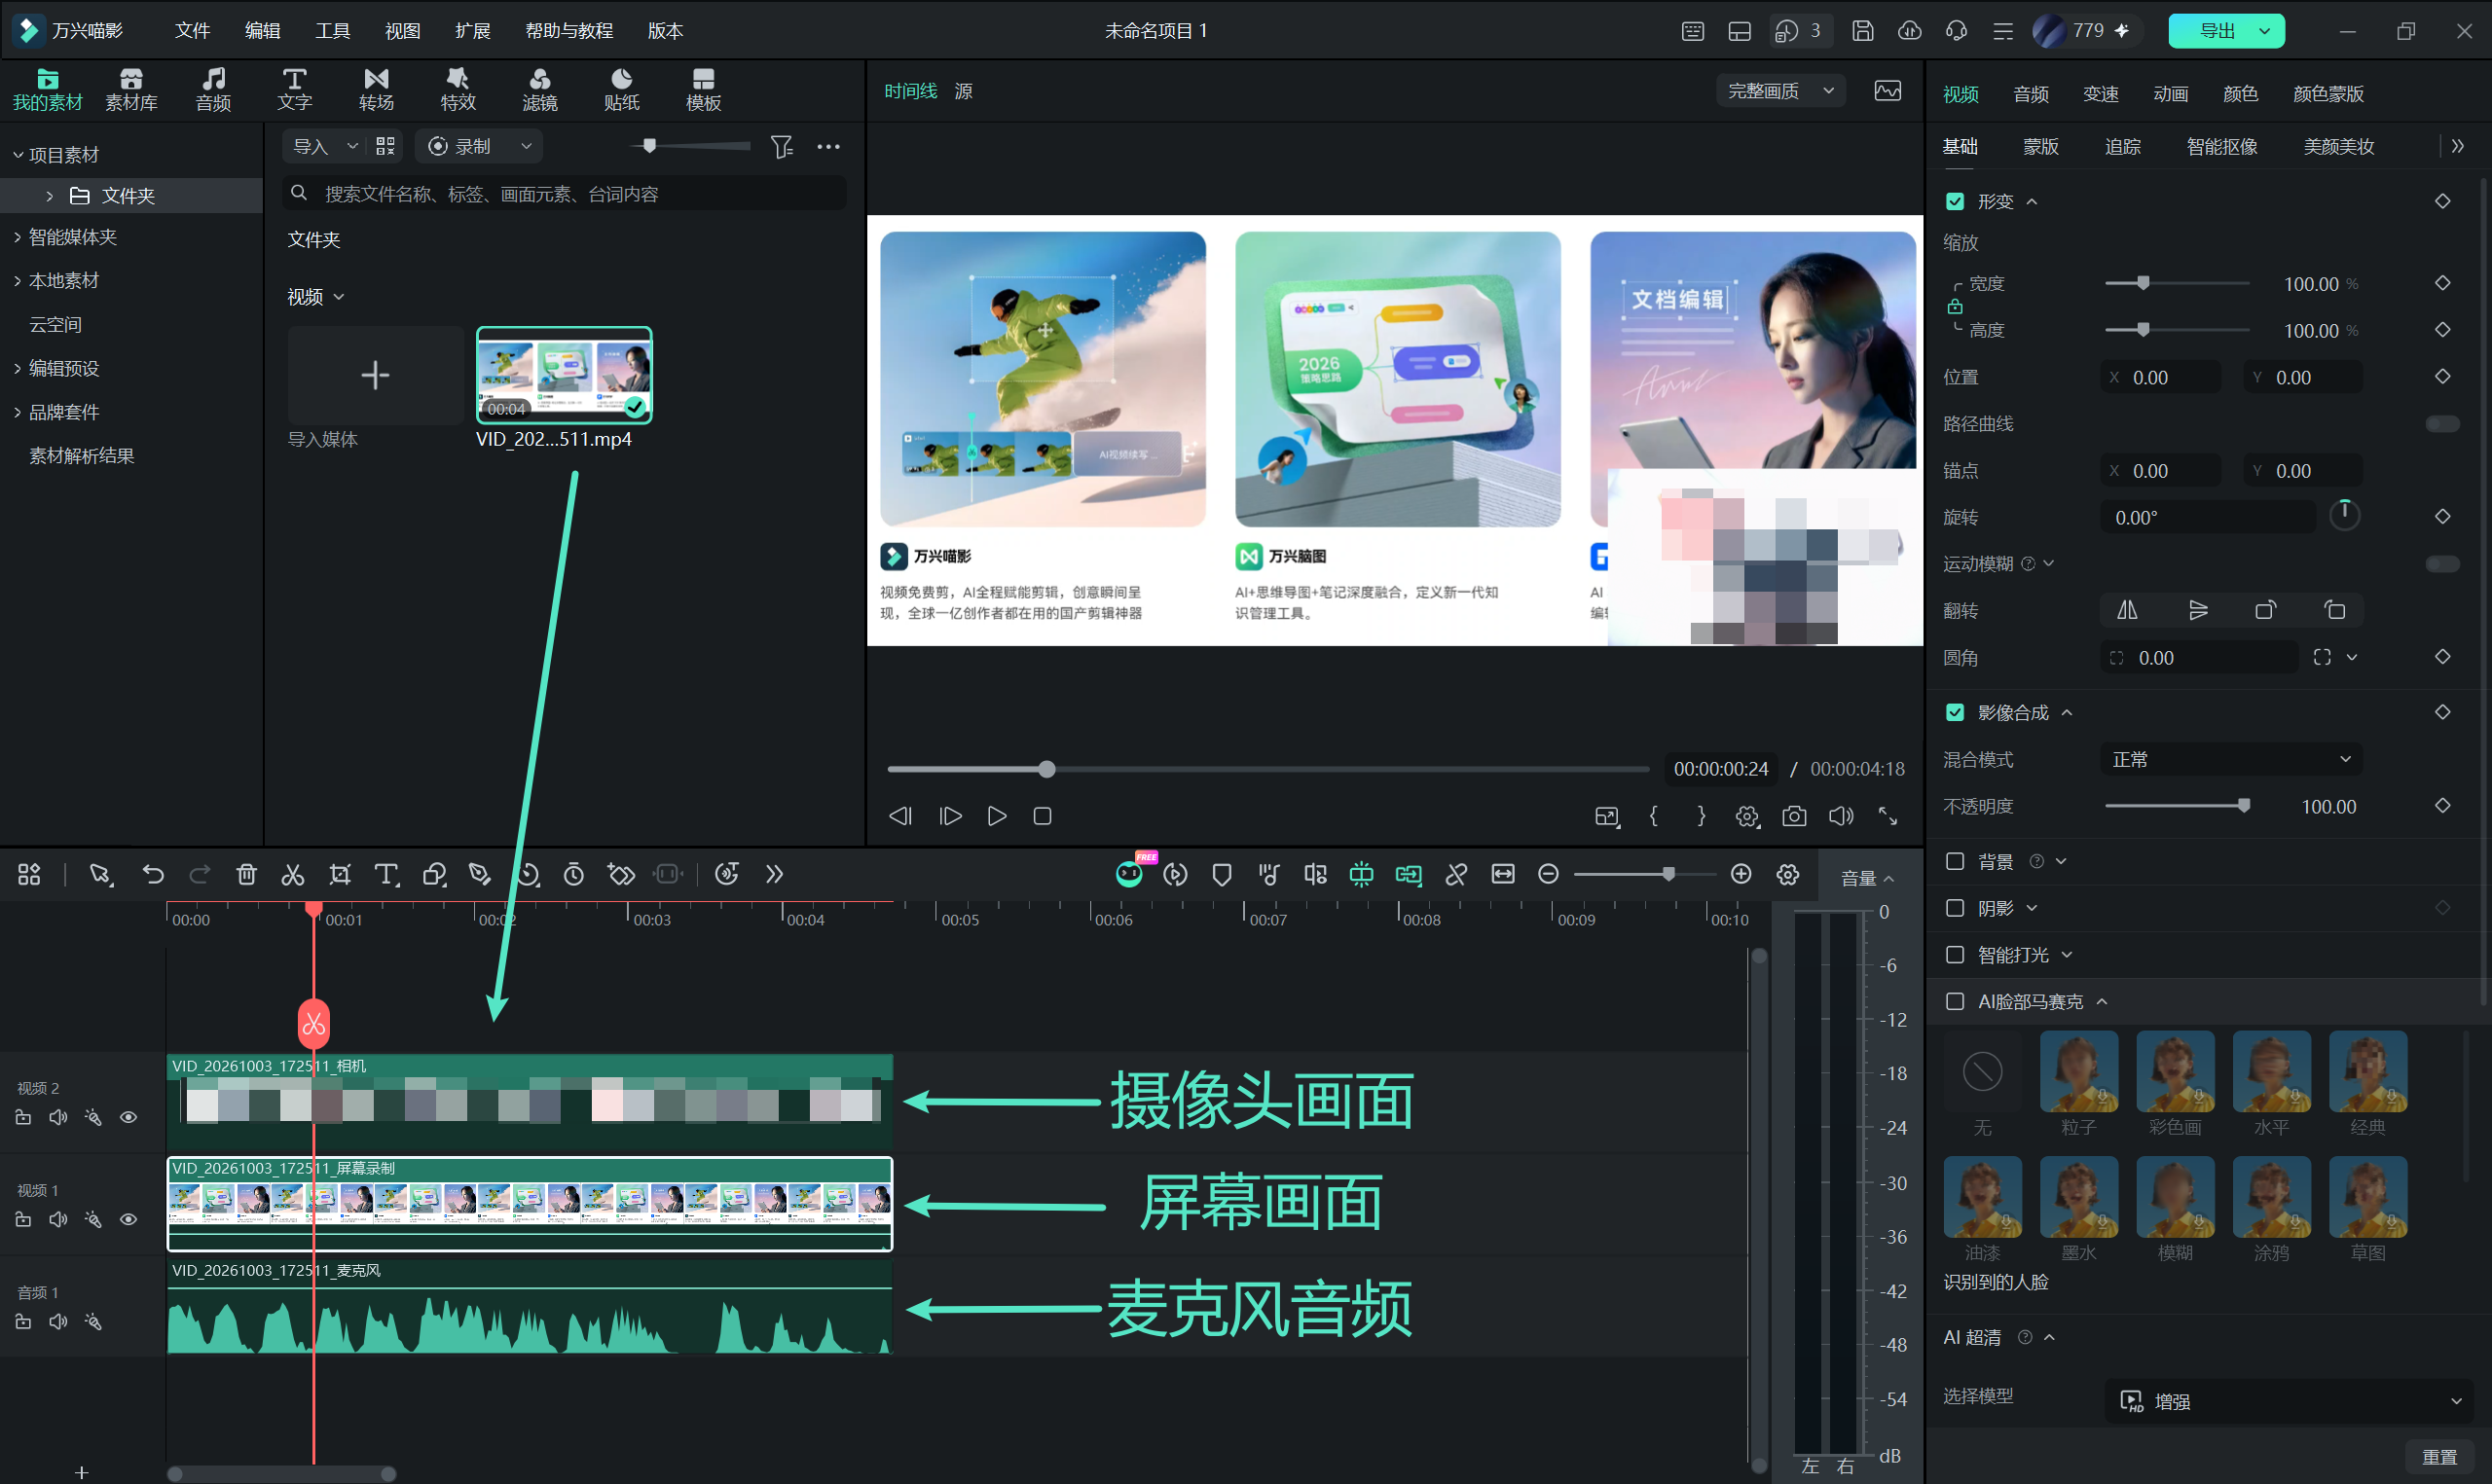Image resolution: width=2492 pixels, height=1484 pixels.
Task: Expand the 本地素材 tree item
Action: [x=17, y=281]
